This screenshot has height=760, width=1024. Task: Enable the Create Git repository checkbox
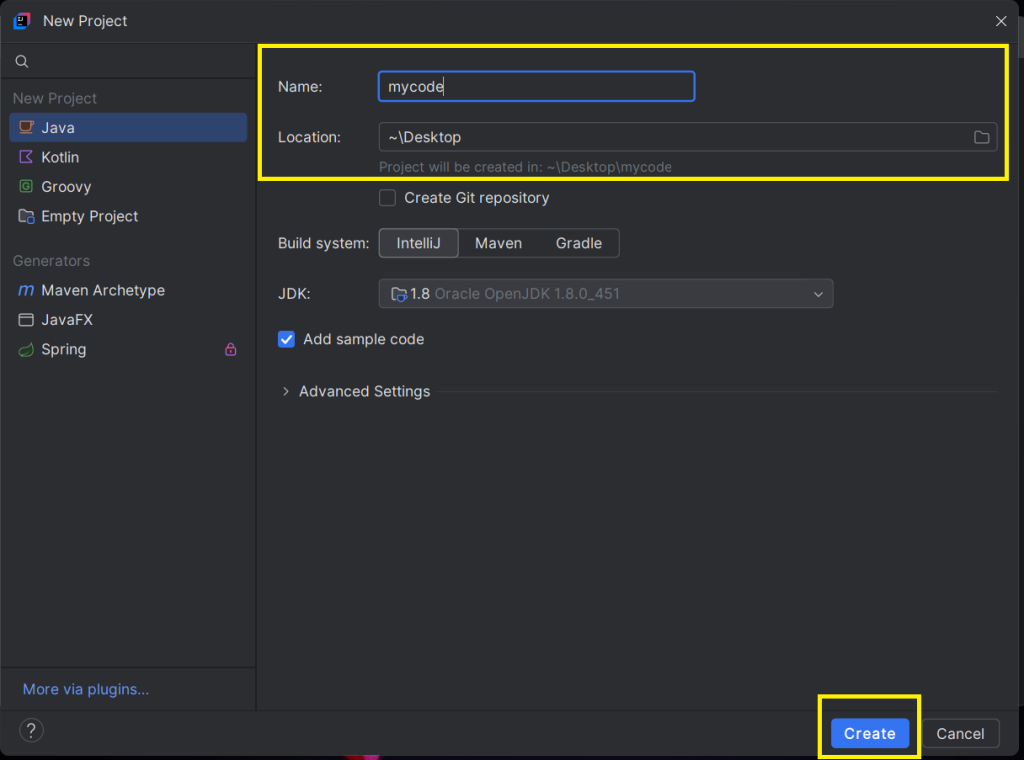tap(387, 198)
